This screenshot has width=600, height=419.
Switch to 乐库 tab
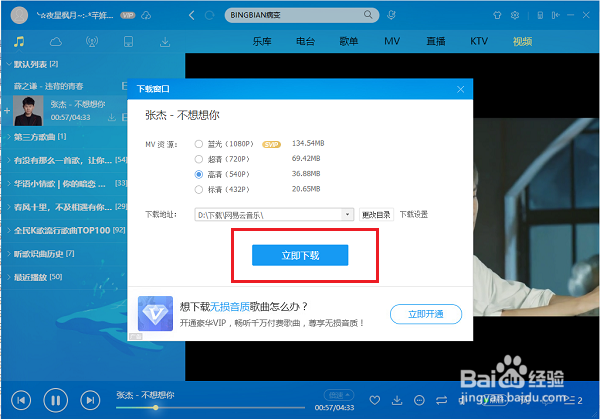click(262, 41)
